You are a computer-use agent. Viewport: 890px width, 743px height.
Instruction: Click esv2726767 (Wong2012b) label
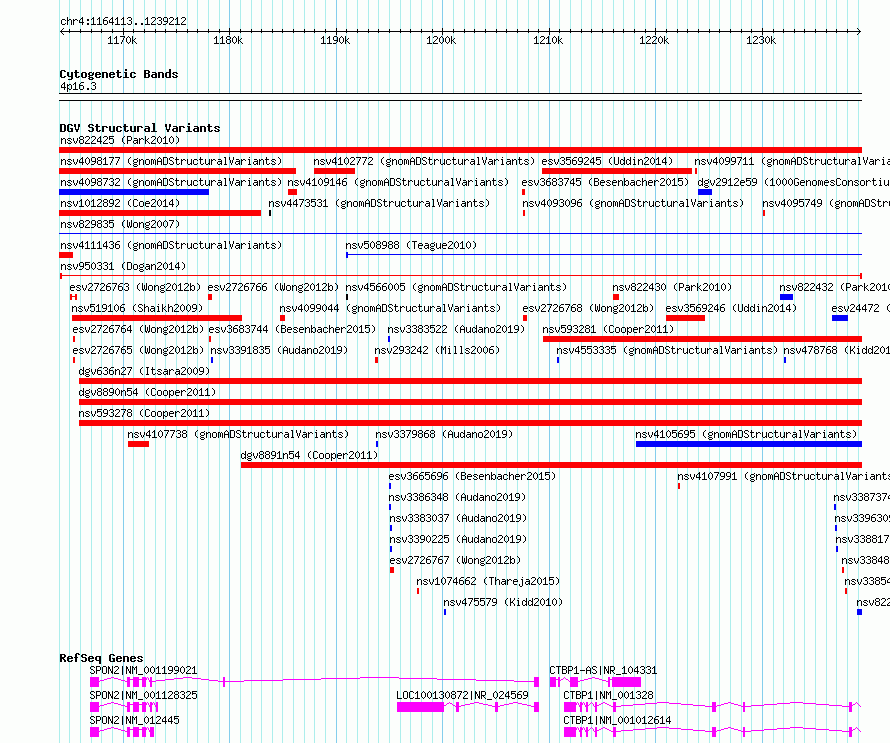click(x=455, y=560)
